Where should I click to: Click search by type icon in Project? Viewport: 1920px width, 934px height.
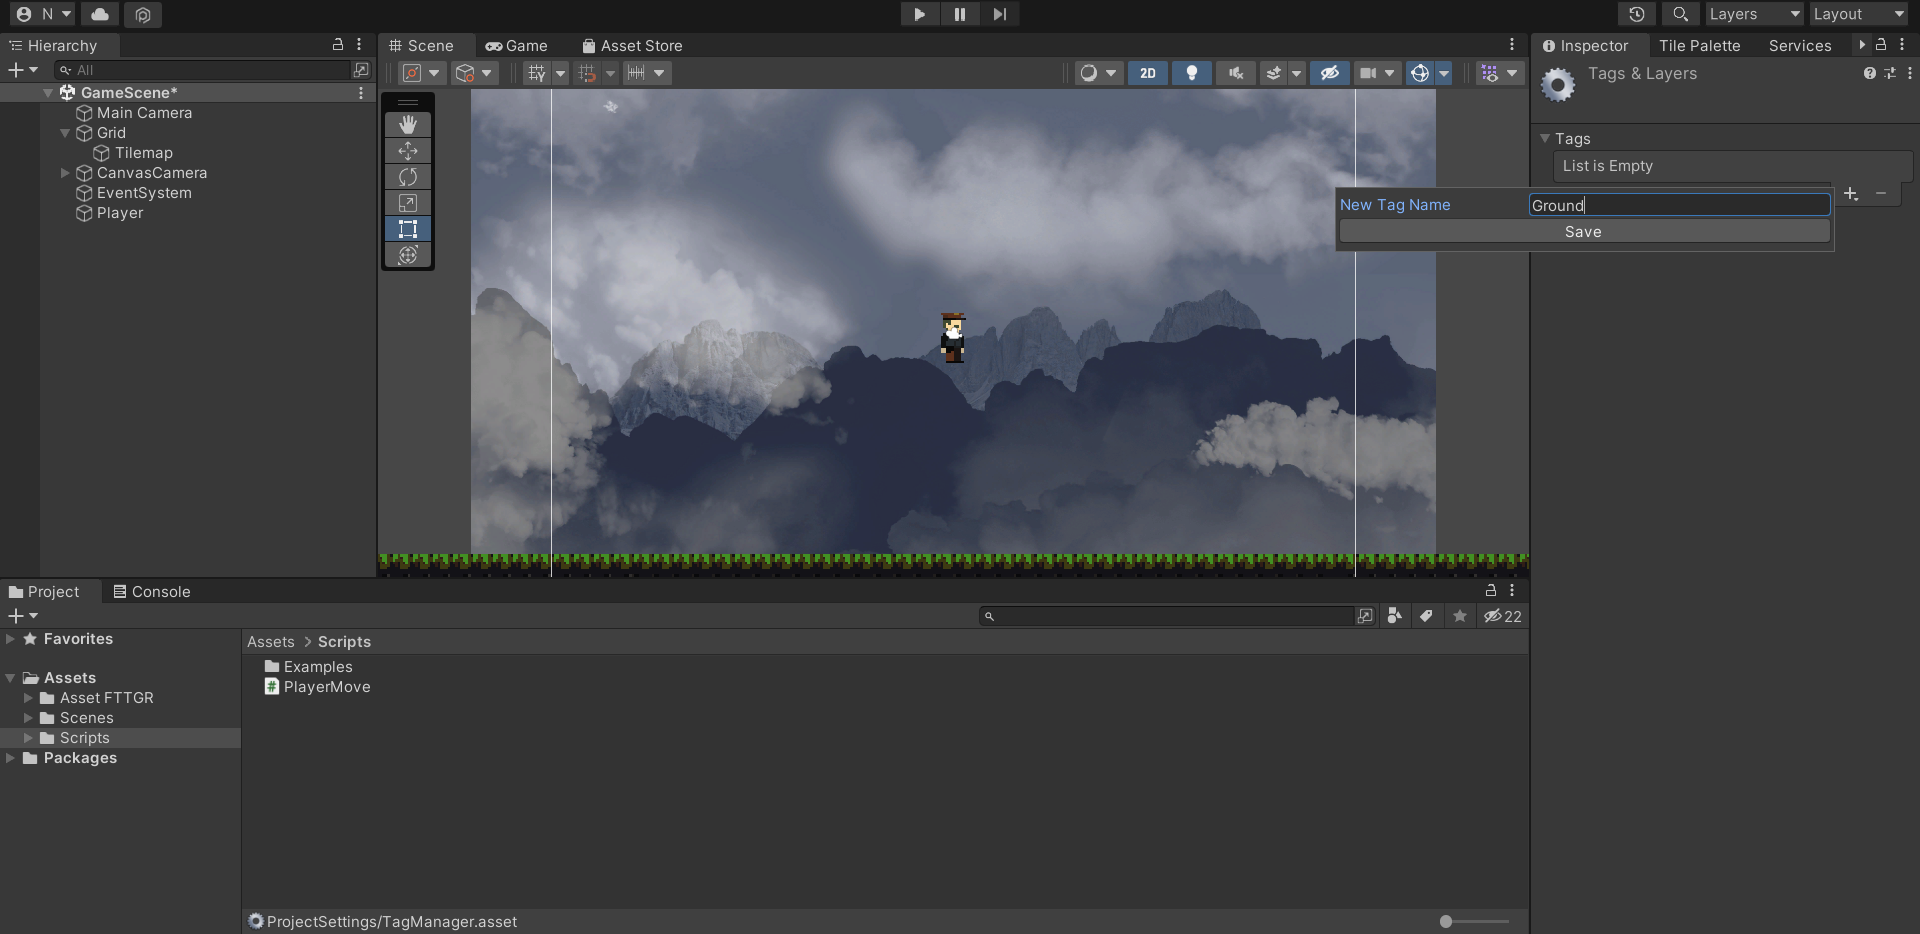point(1395,616)
